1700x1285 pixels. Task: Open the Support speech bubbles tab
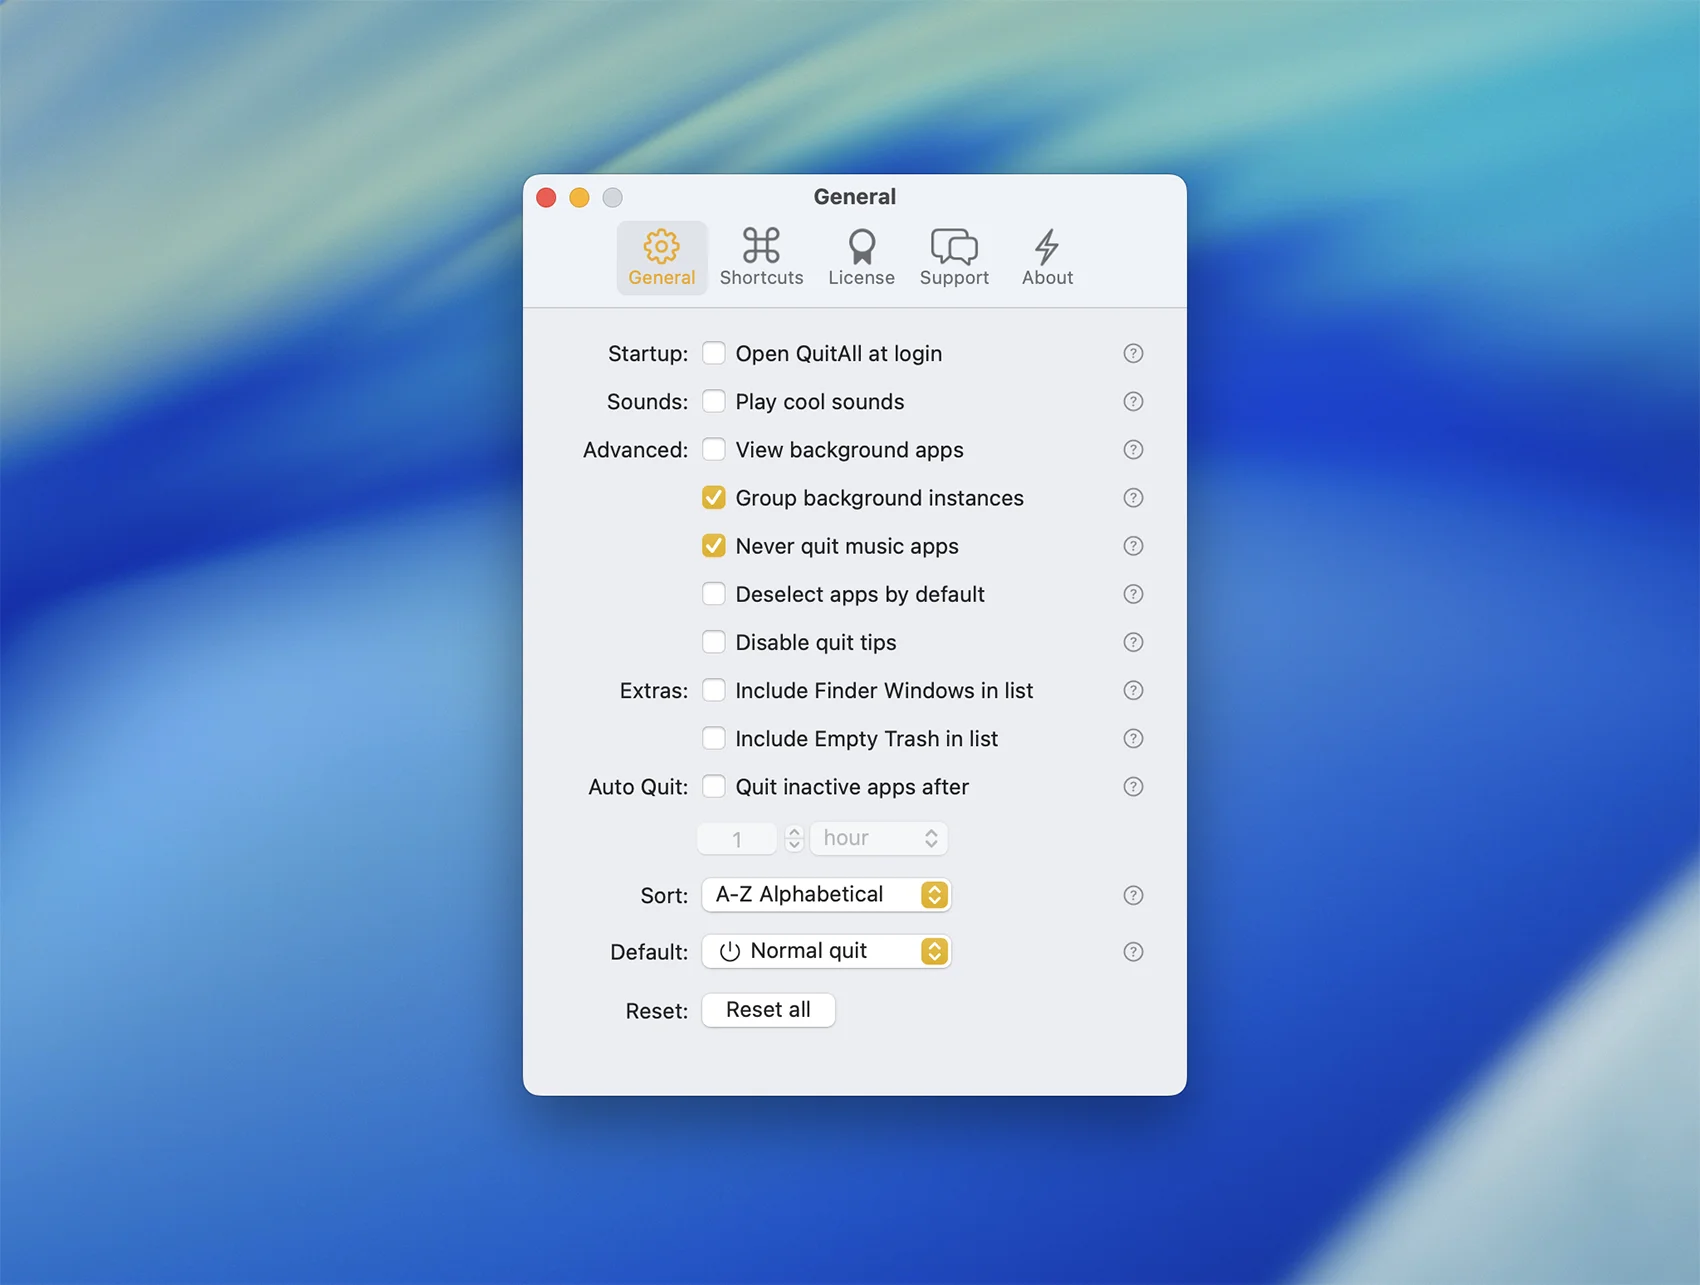tap(954, 257)
